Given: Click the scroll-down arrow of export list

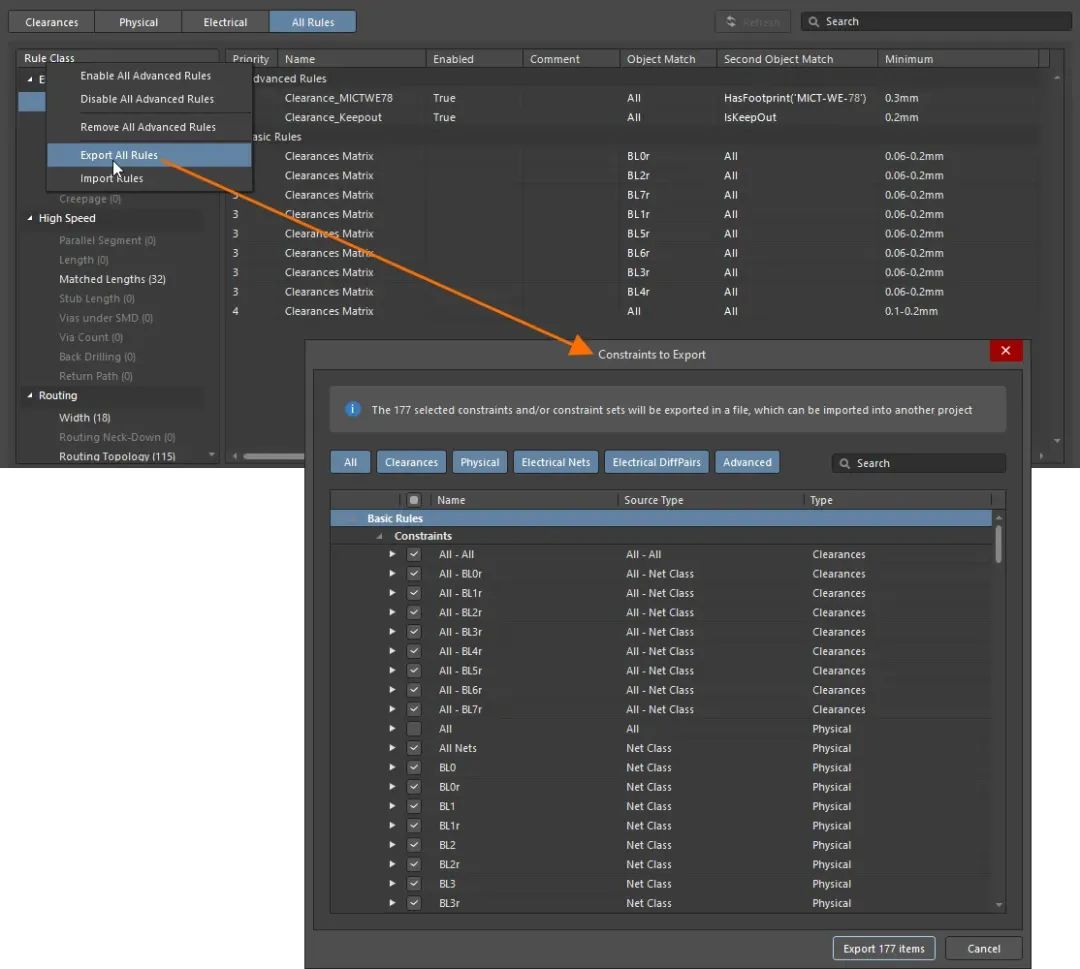Looking at the screenshot, I should click(999, 905).
